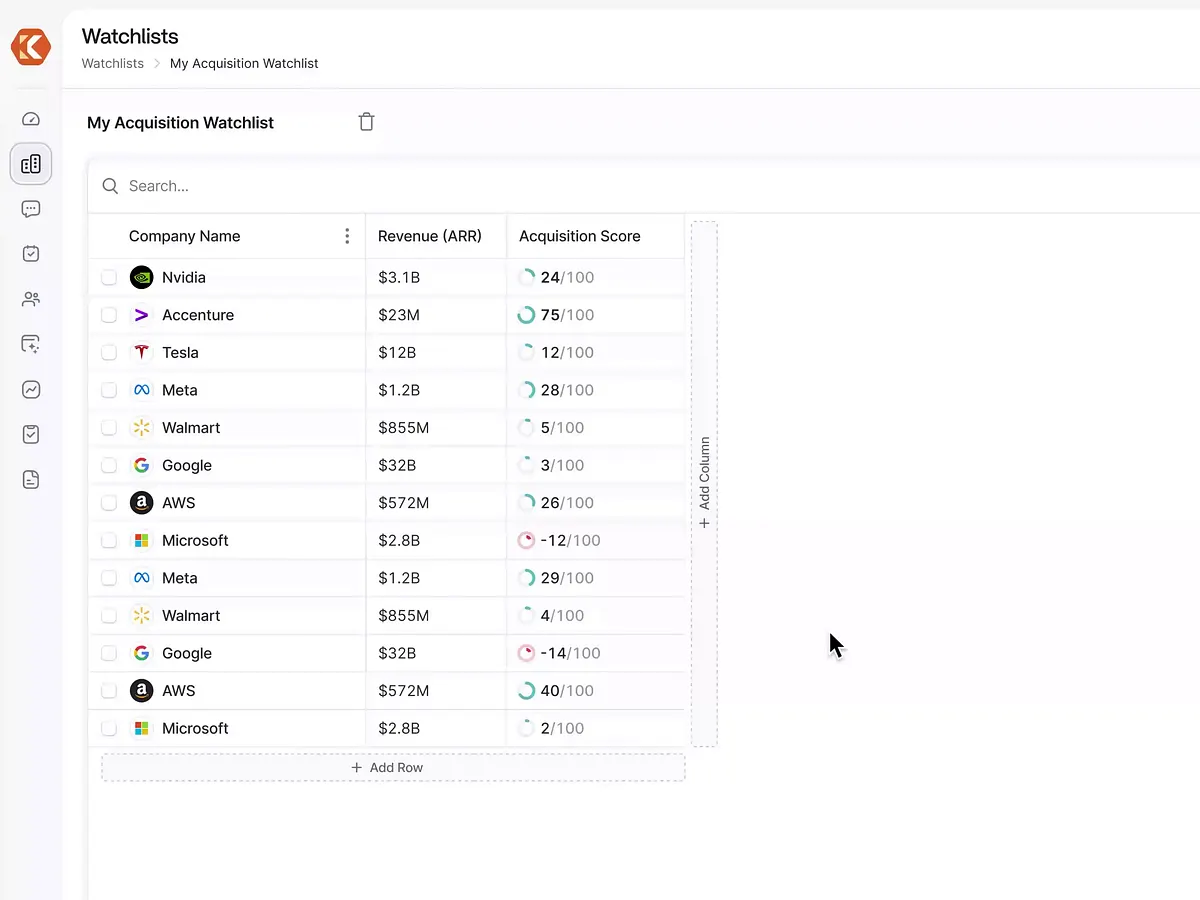Open the calendar check sidebar icon

31,254
